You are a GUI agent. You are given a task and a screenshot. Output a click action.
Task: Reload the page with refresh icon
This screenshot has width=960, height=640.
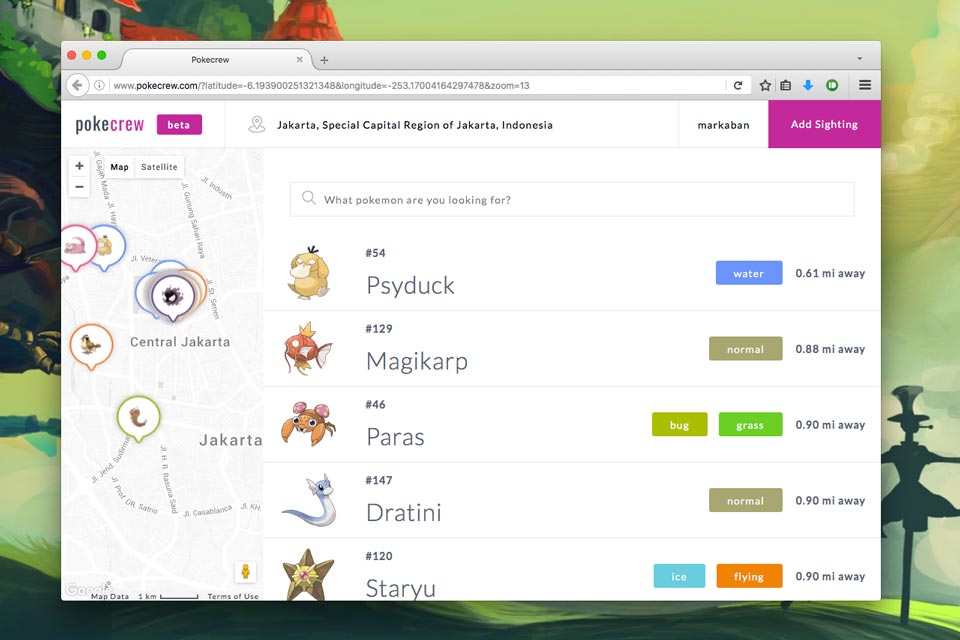tap(738, 85)
